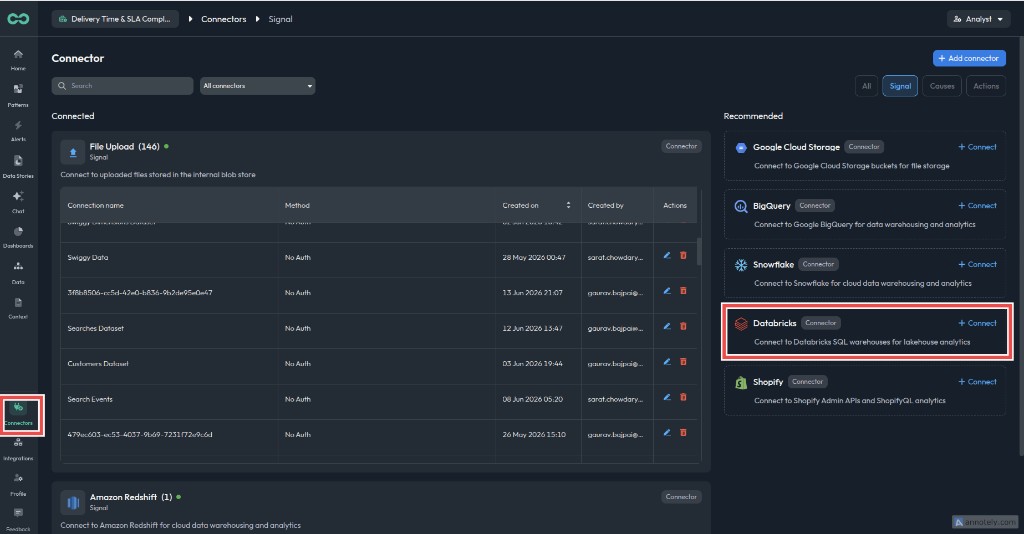Viewport: 1024px width, 534px height.
Task: Connect to BigQuery
Action: pyautogui.click(x=977, y=206)
